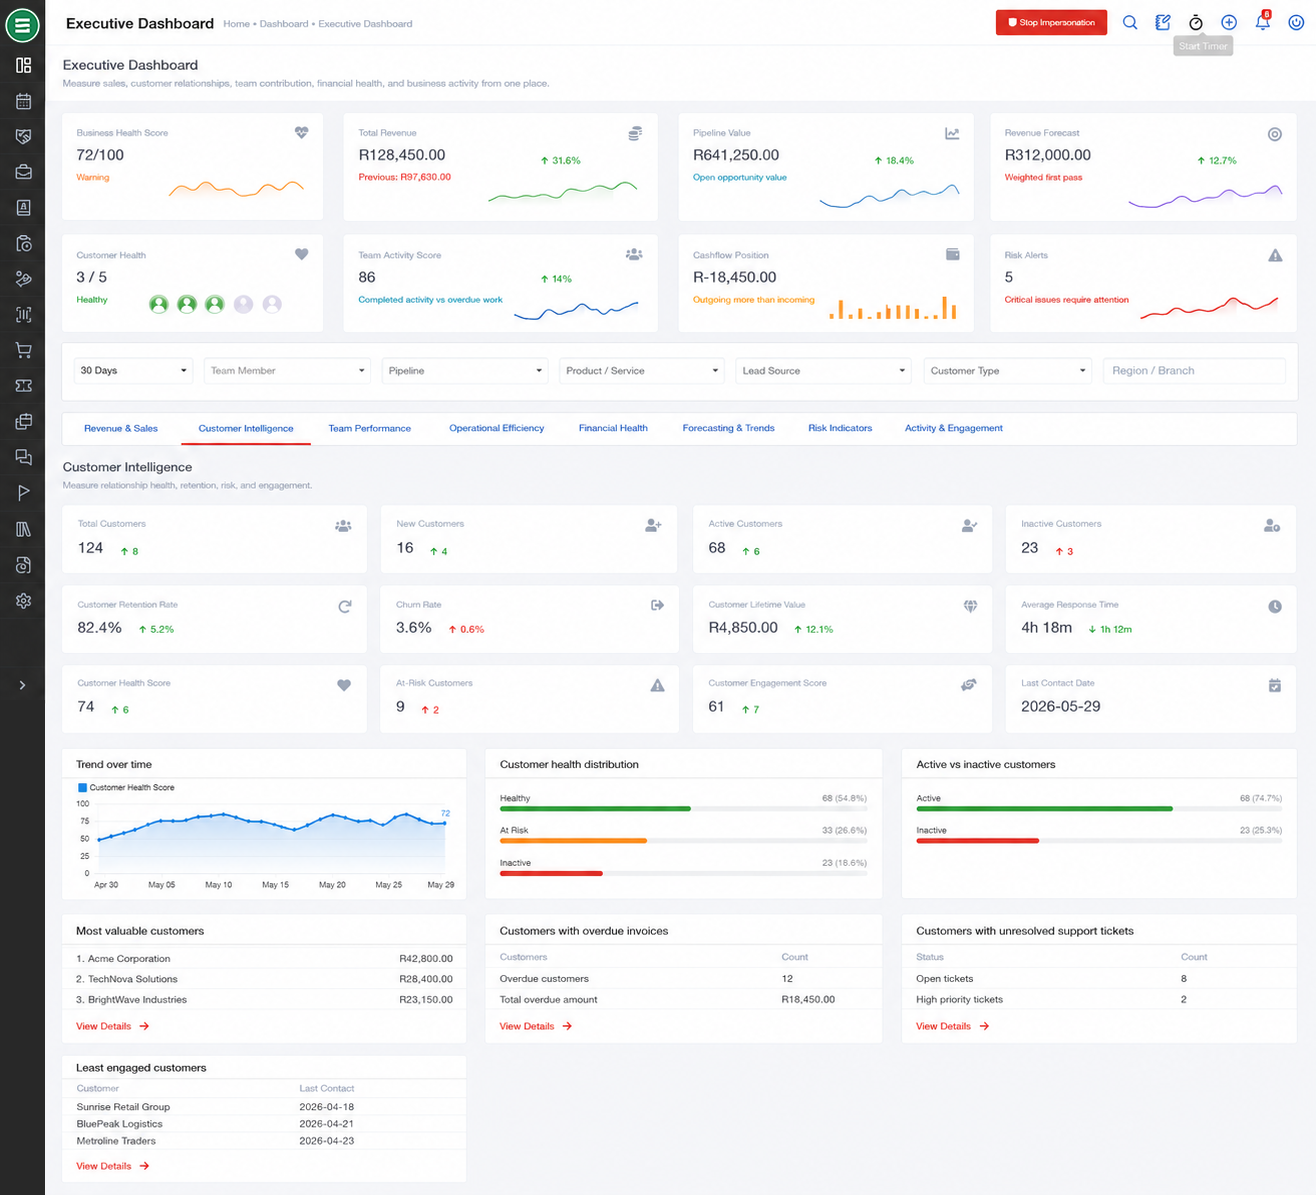Switch to the Team Performance tab
Viewport: 1316px width, 1195px height.
click(x=370, y=428)
